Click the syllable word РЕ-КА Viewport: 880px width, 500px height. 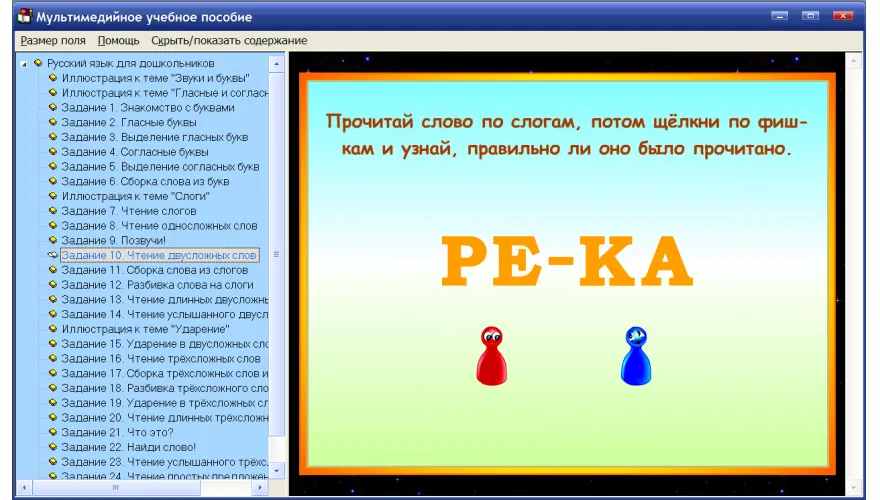567,263
